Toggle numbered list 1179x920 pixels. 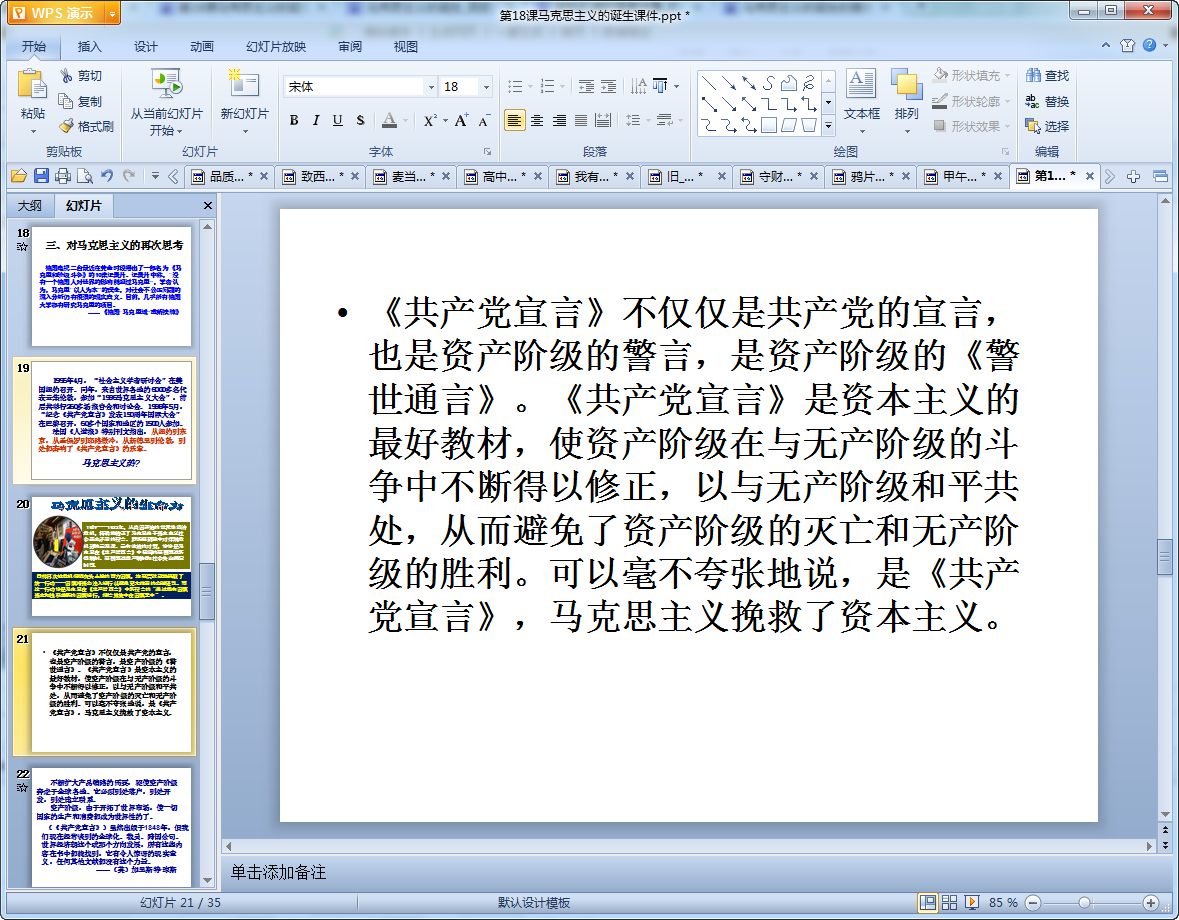547,86
